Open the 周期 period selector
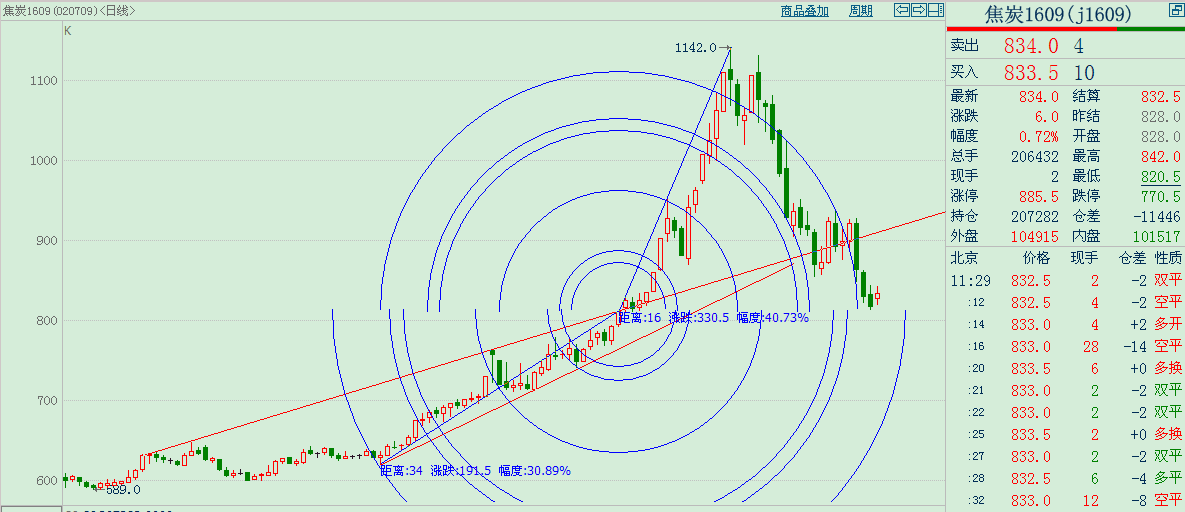This screenshot has width=1185, height=512. click(860, 11)
